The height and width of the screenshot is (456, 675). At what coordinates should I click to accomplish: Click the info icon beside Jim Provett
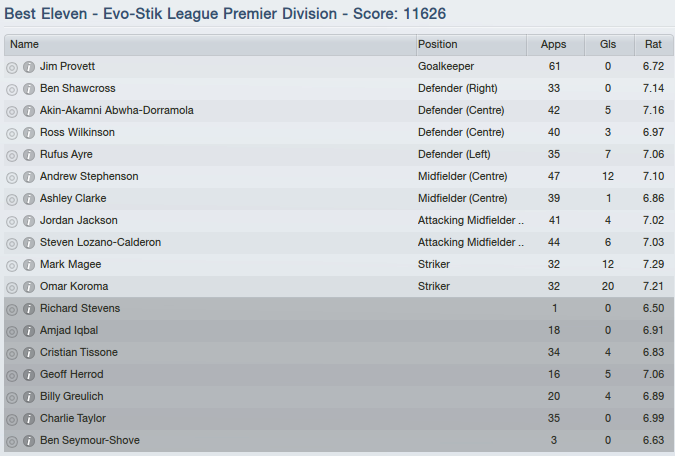tap(29, 67)
